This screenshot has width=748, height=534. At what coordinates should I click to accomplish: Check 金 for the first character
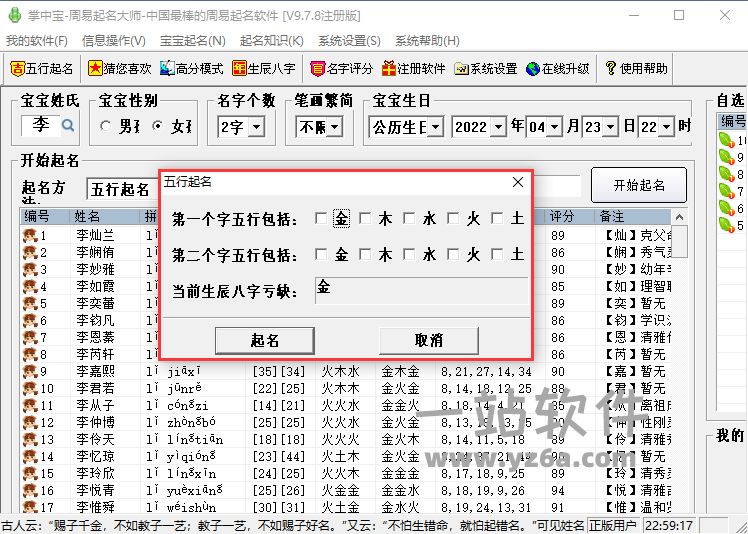(x=321, y=219)
